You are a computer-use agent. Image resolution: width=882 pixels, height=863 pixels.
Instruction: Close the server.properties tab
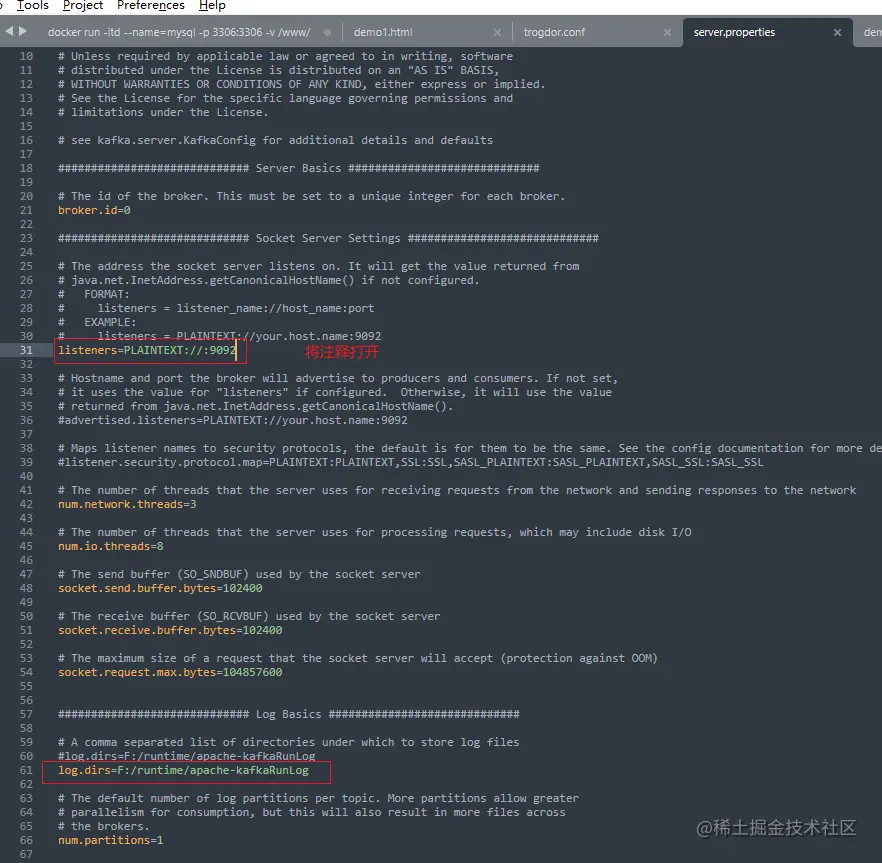[837, 31]
